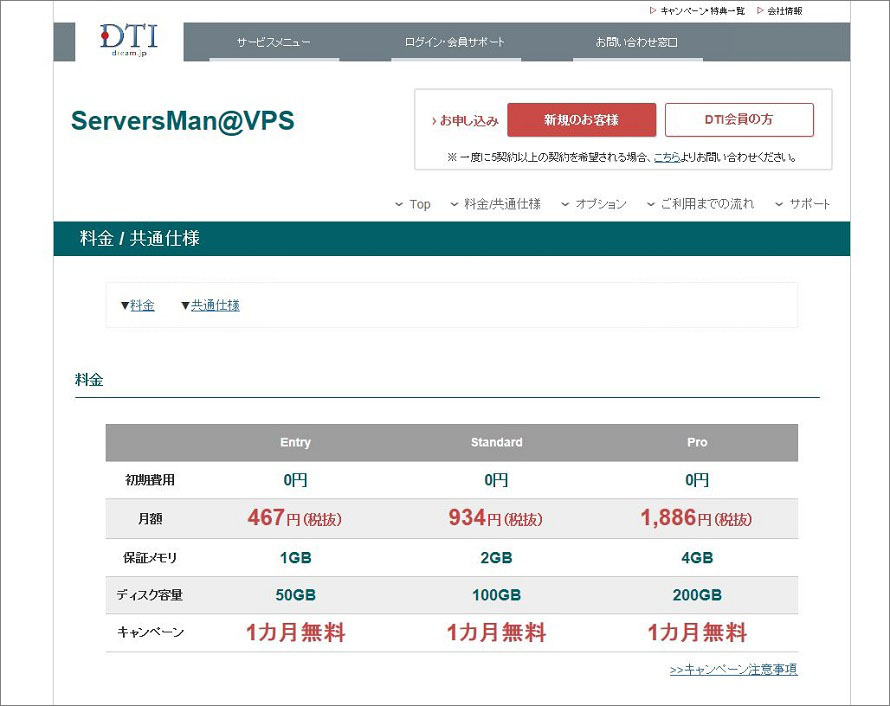This screenshot has width=890, height=706.
Task: Click the 月額 row label
Action: (150, 519)
